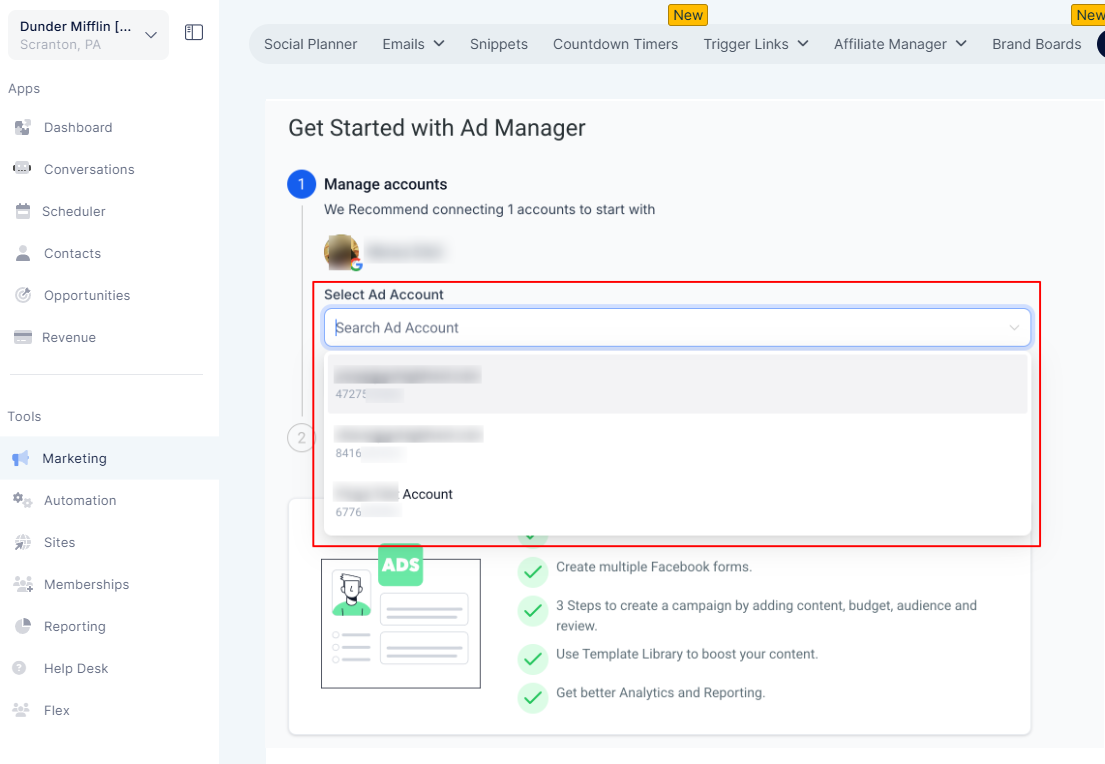Click the Memberships group icon
Image resolution: width=1105 pixels, height=764 pixels.
(x=23, y=584)
